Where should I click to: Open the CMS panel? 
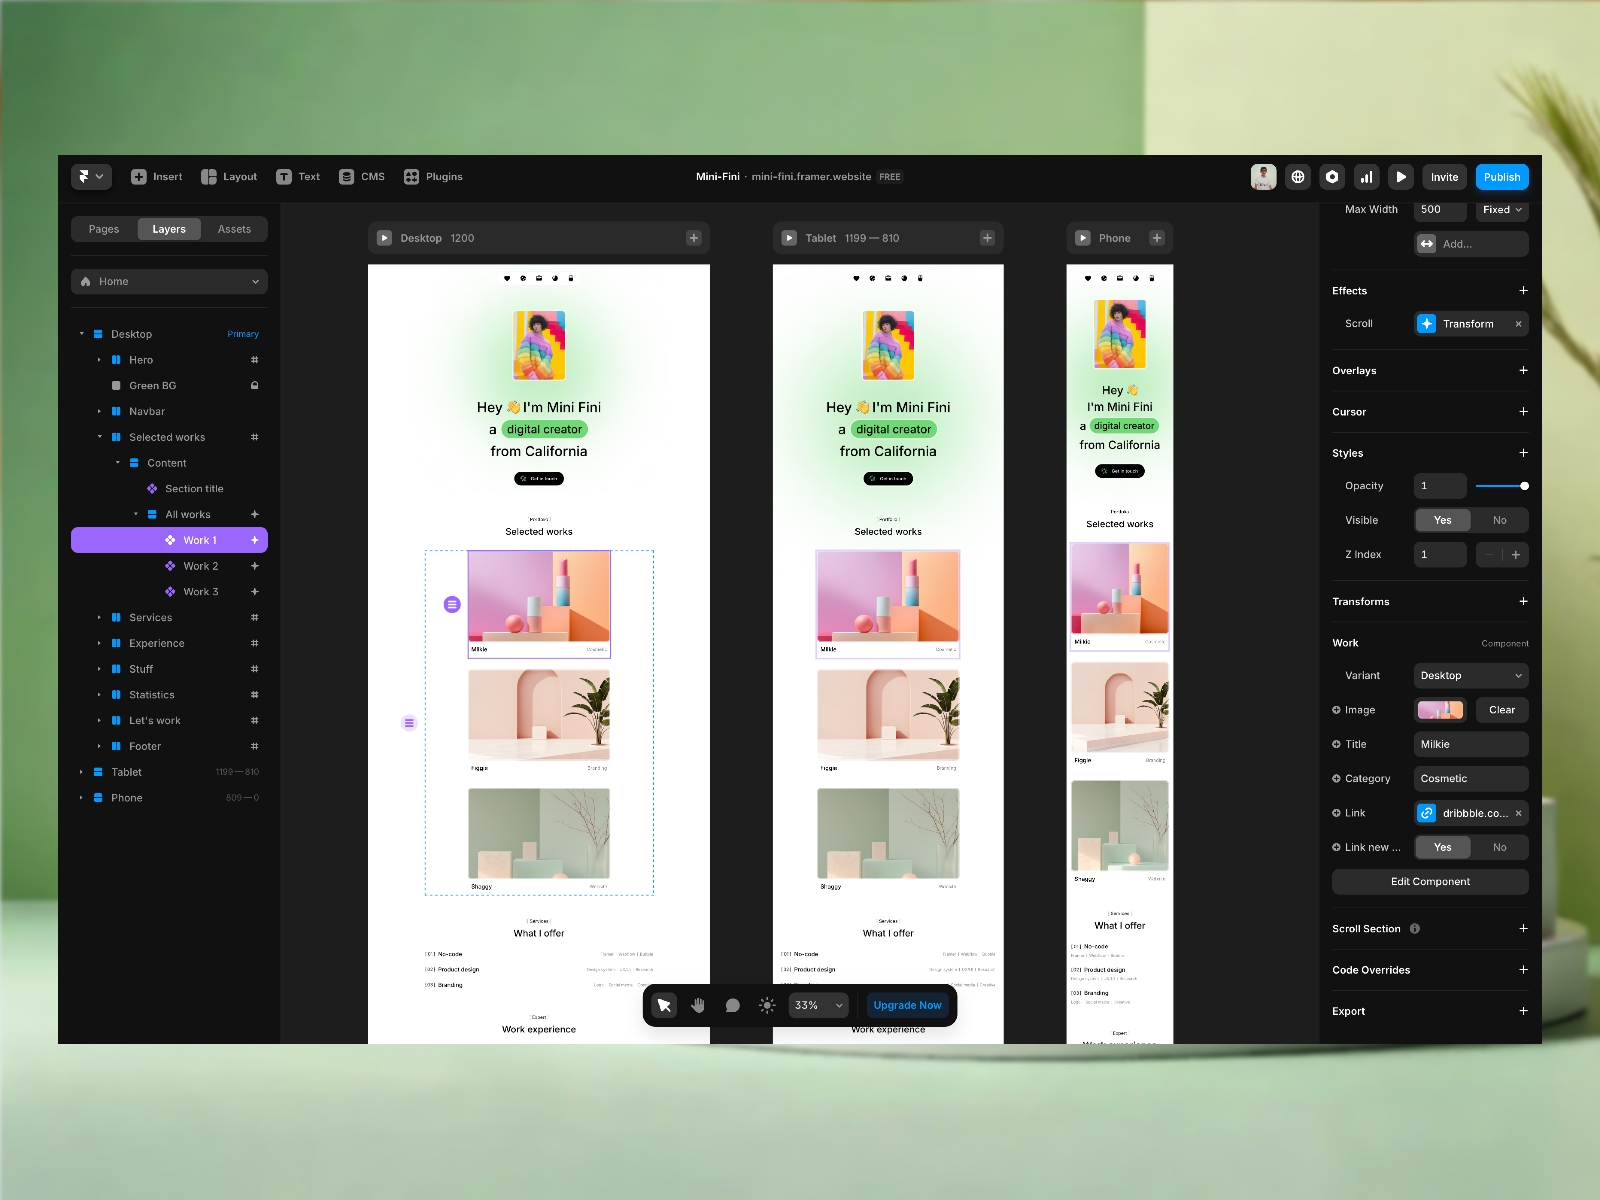point(360,176)
